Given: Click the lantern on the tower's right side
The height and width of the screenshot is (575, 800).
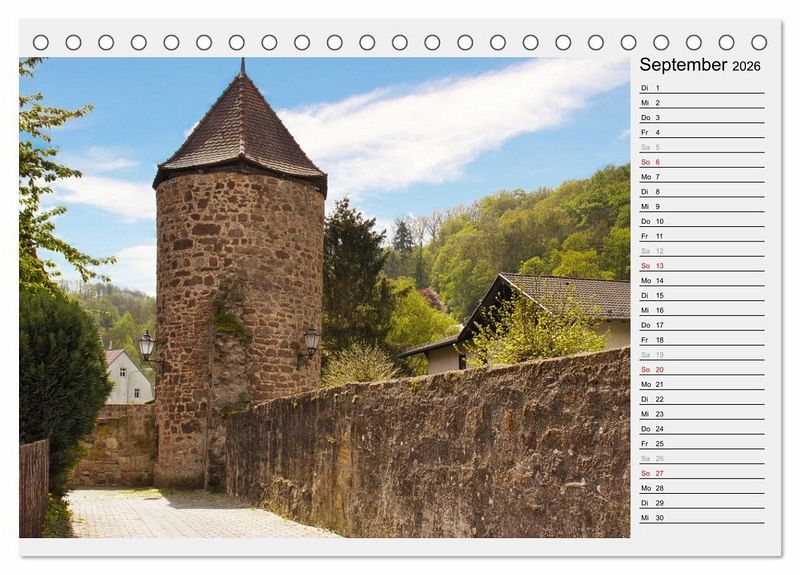Looking at the screenshot, I should [x=312, y=342].
